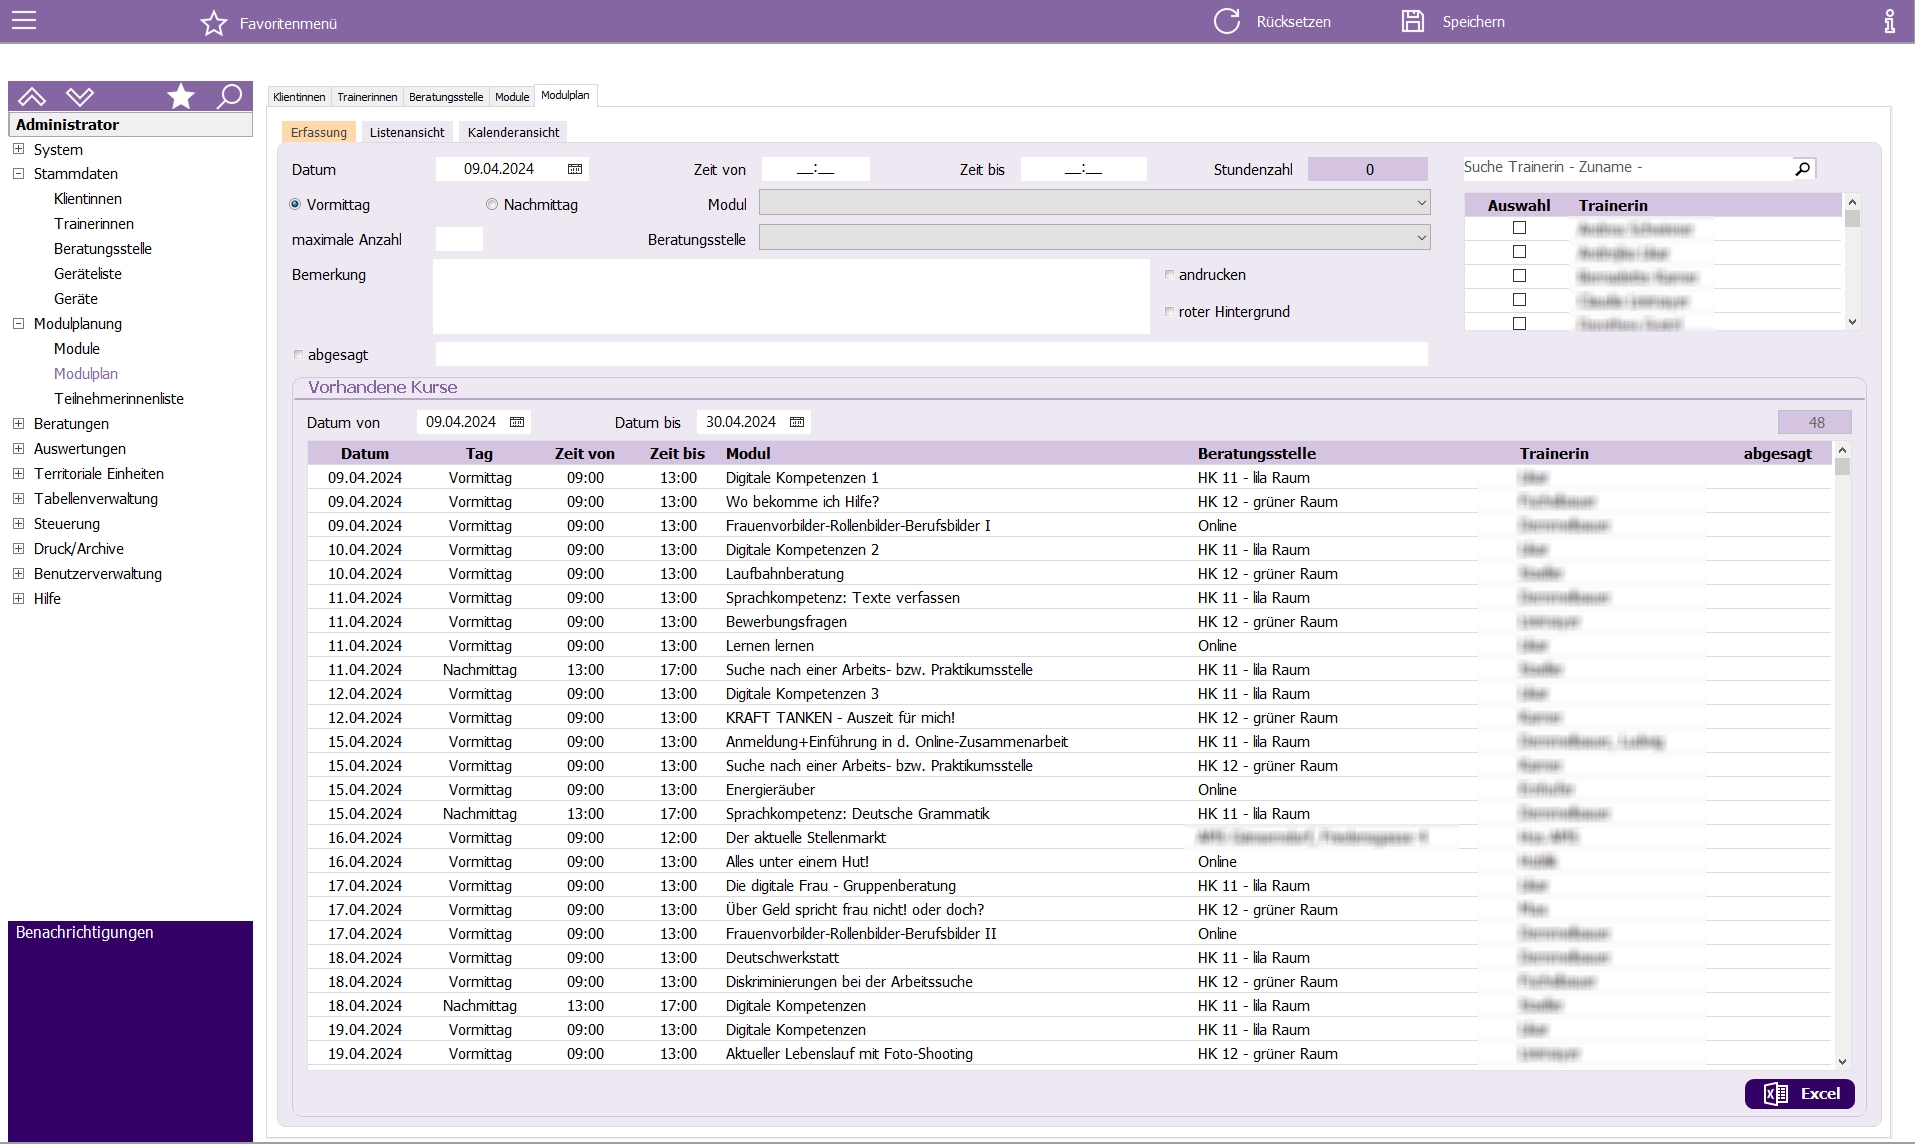Image resolution: width=1915 pixels, height=1144 pixels.
Task: Enable the andrucken checkbox
Action: coord(1169,275)
